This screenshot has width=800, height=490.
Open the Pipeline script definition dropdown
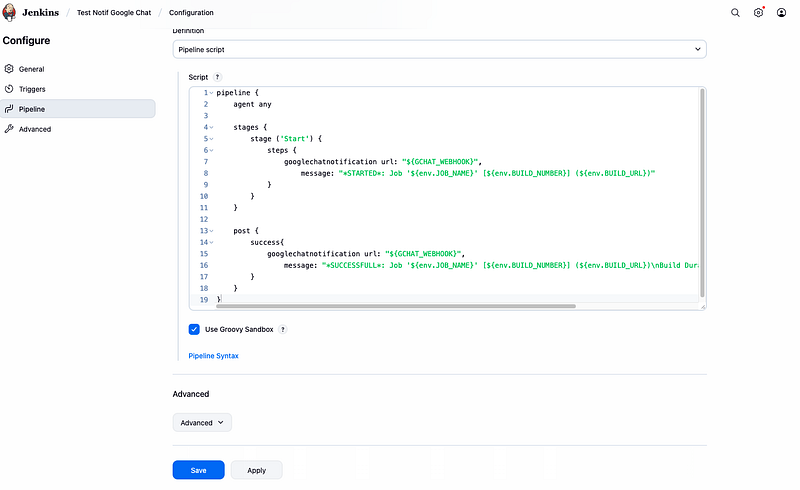[x=439, y=50]
